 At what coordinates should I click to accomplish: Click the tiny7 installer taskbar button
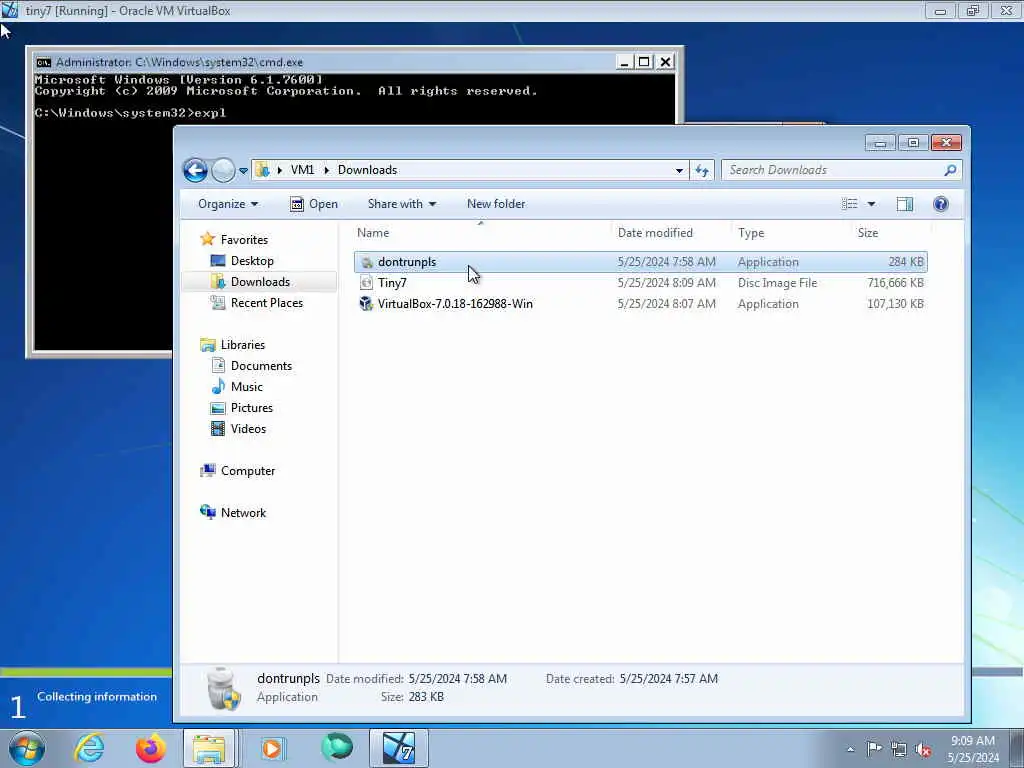point(398,748)
